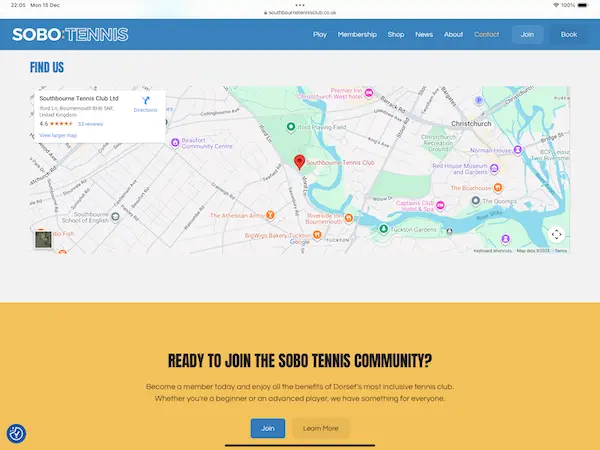Click the Directions arrow icon

[145, 101]
